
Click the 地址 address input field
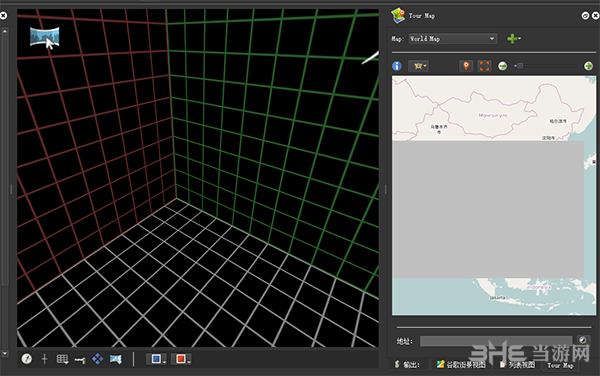click(x=496, y=341)
